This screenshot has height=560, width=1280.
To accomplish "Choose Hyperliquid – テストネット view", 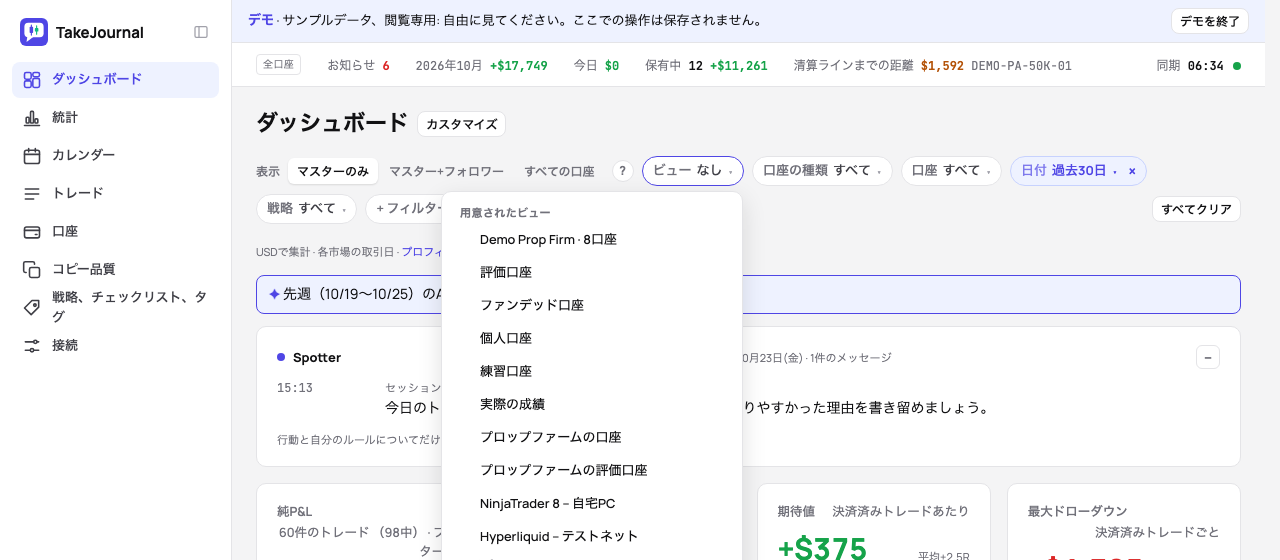I will (592, 537).
